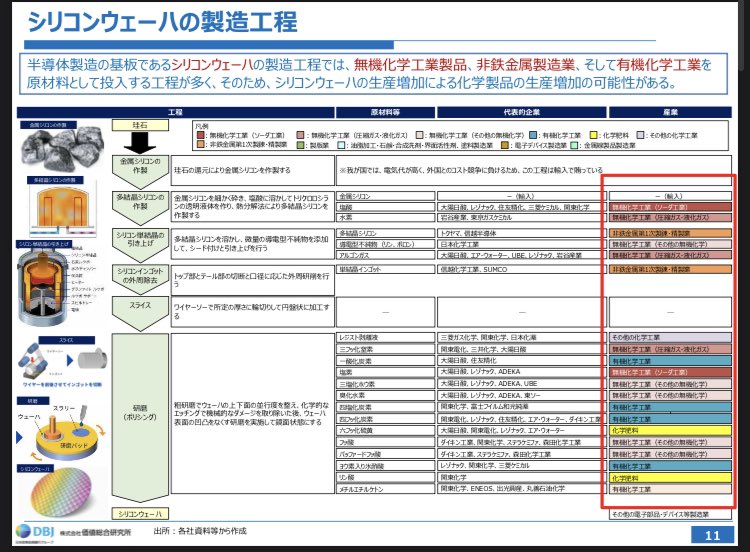Click the 水素 raw material cell

[386, 218]
